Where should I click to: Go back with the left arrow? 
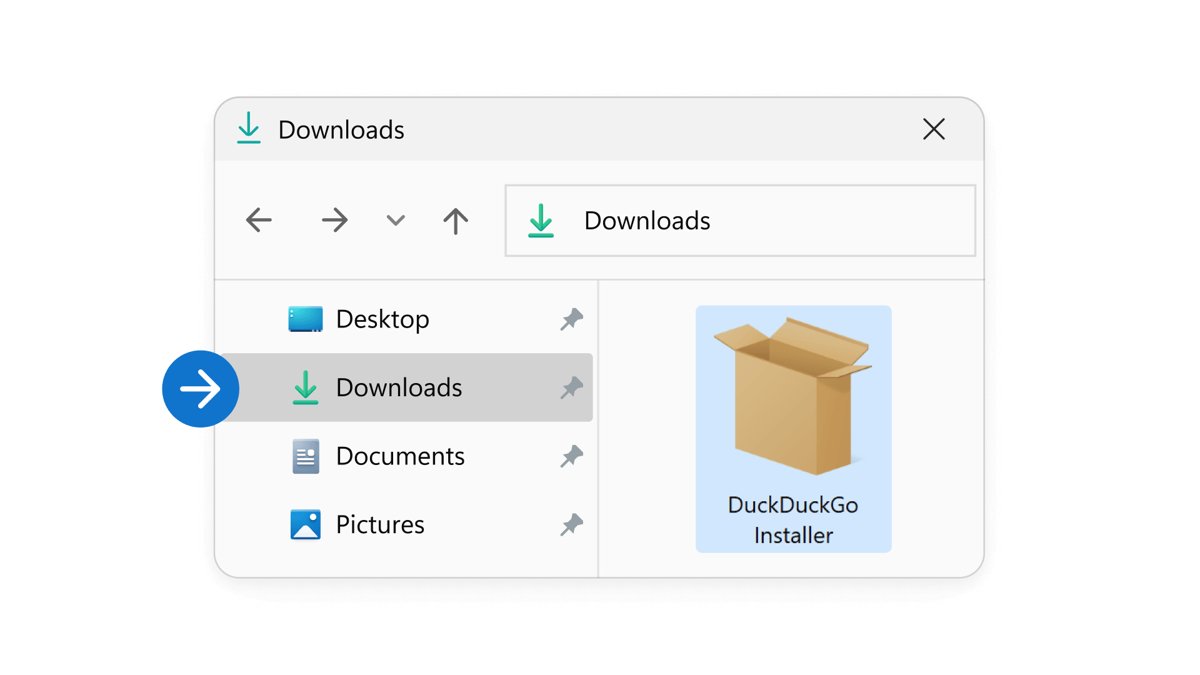tap(259, 220)
